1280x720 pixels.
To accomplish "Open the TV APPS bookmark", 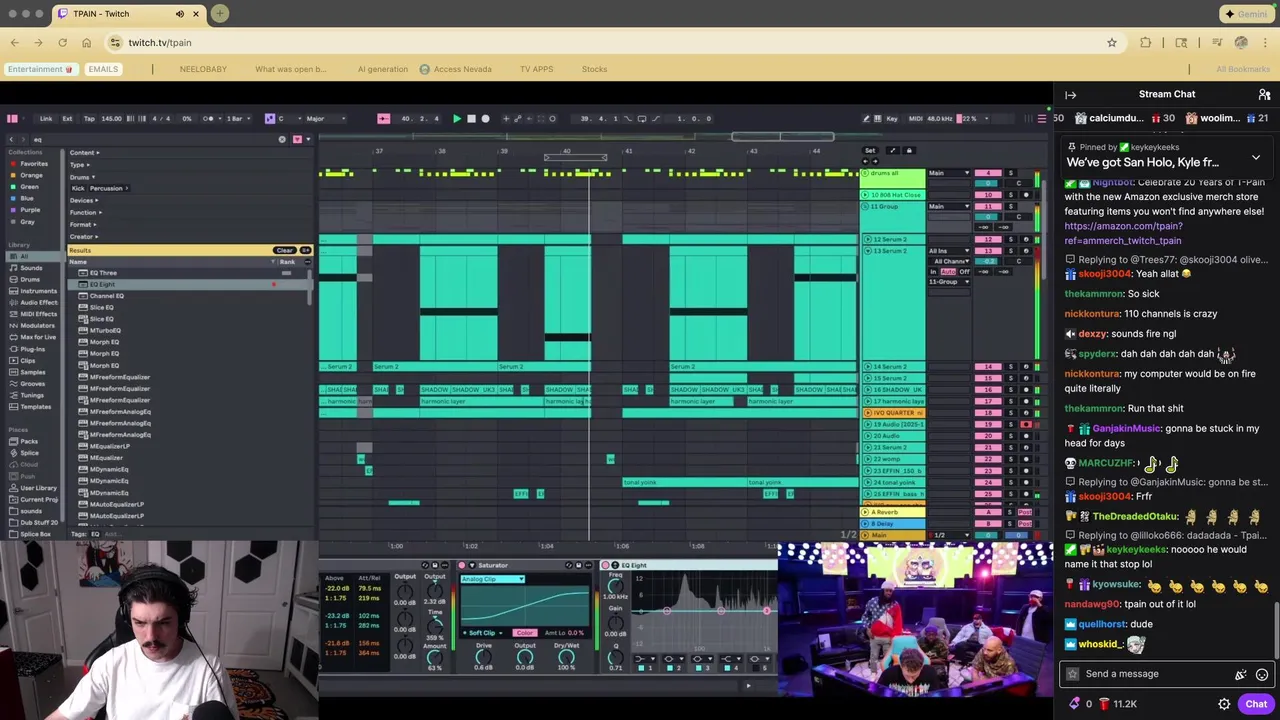I will coord(536,69).
